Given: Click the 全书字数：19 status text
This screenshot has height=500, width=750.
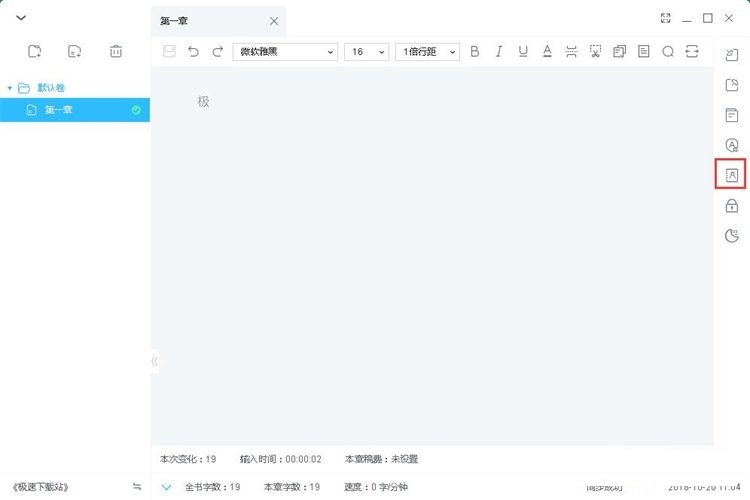Looking at the screenshot, I should (212, 487).
